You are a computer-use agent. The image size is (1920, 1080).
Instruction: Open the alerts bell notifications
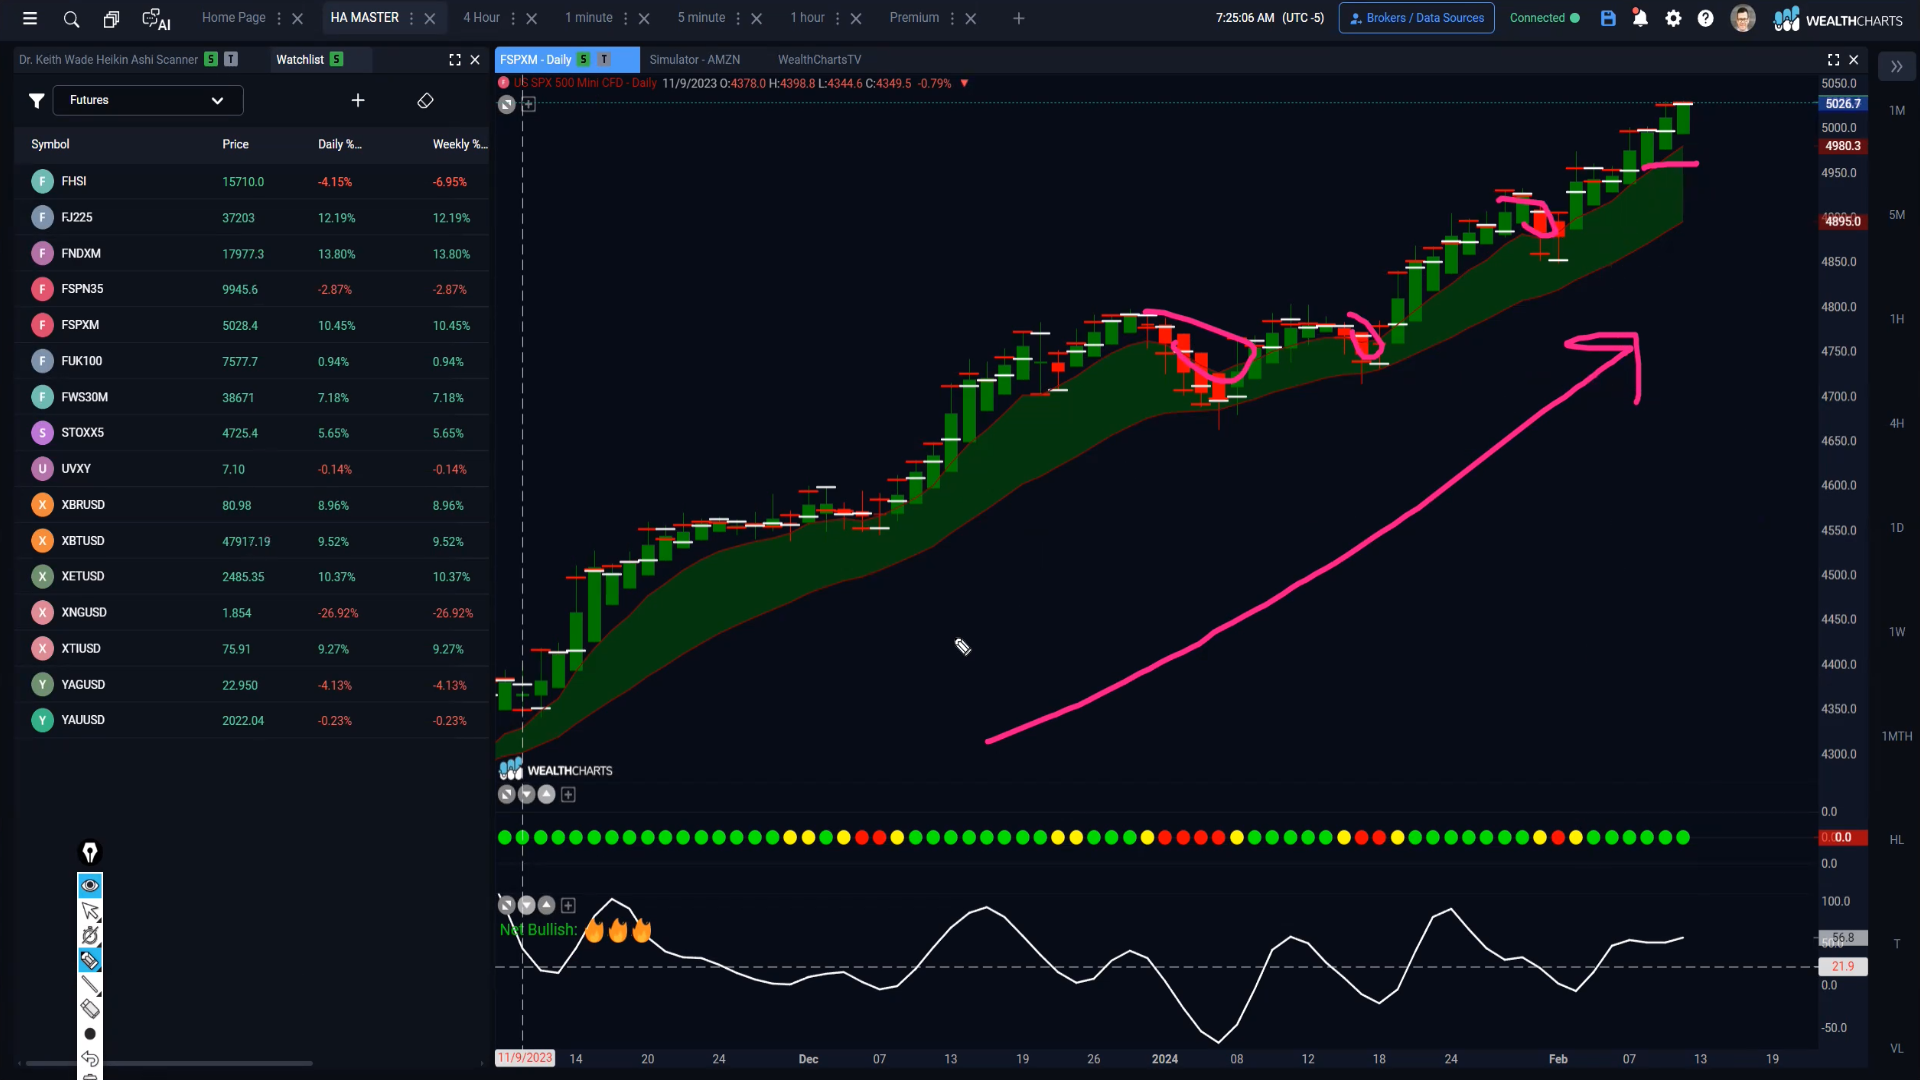point(1640,18)
